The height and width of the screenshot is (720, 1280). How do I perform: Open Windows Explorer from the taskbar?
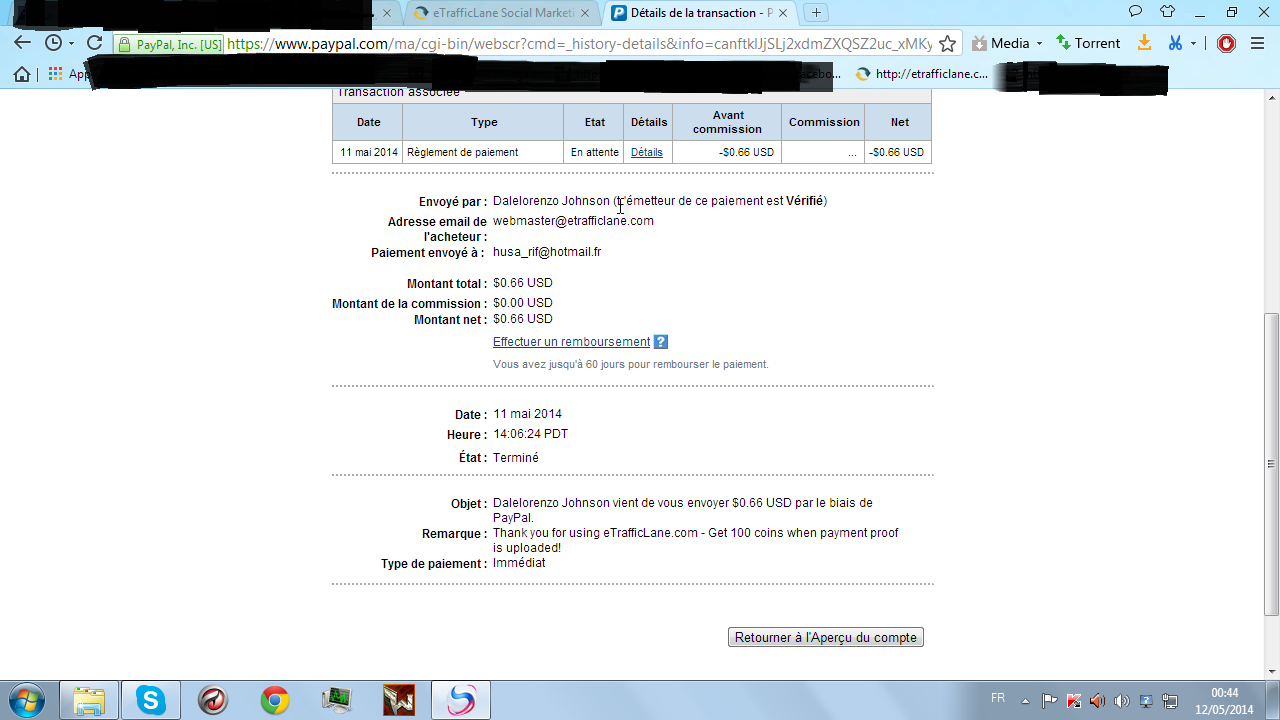tap(89, 700)
